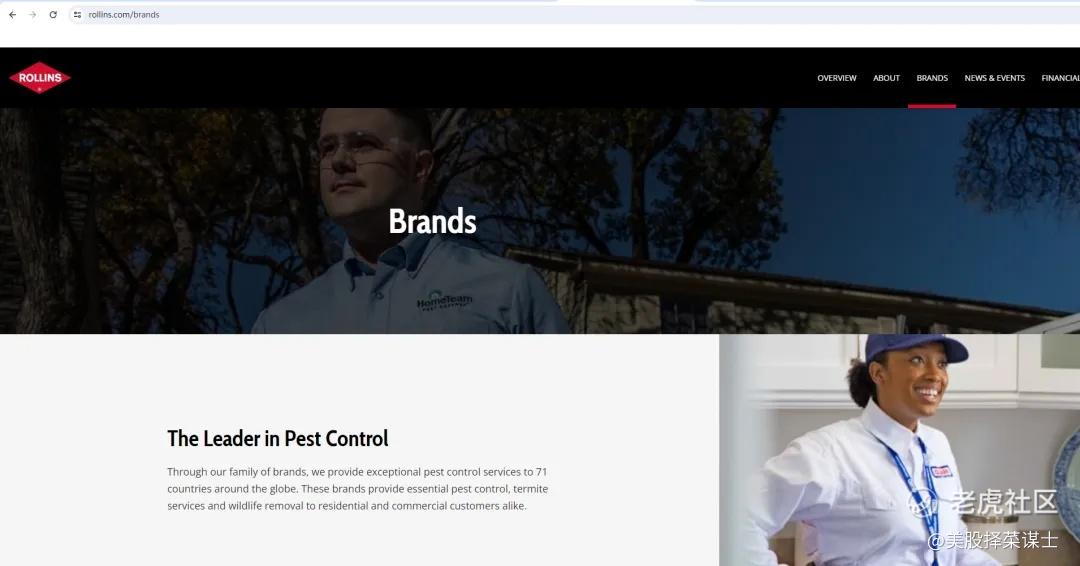The width and height of the screenshot is (1080, 566).
Task: Click the paragraph about 71 countries
Action: [357, 489]
